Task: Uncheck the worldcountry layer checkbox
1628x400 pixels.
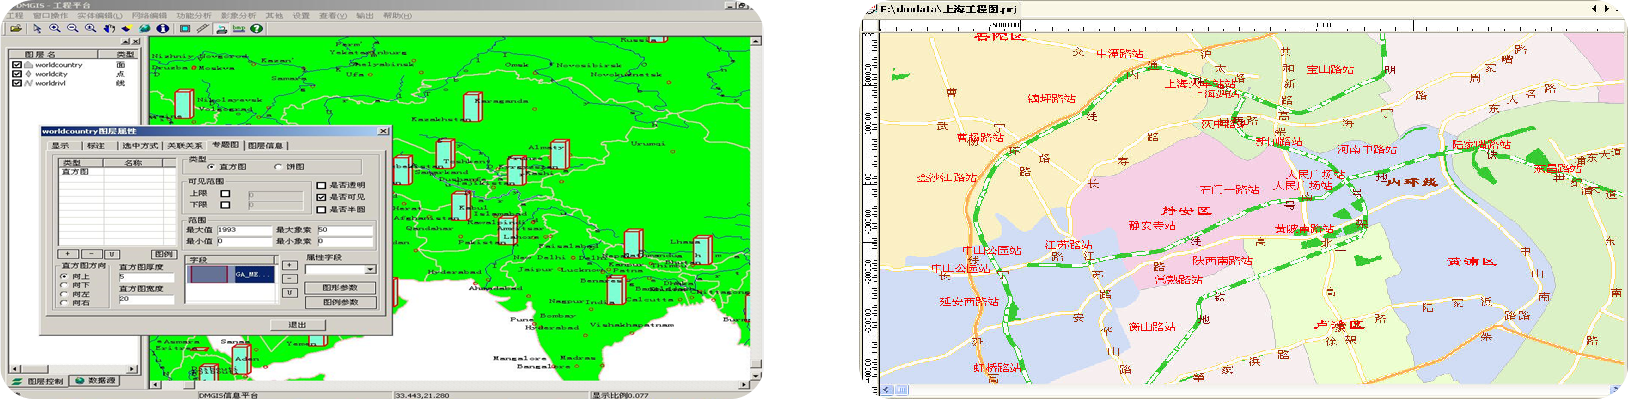Action: (x=17, y=65)
